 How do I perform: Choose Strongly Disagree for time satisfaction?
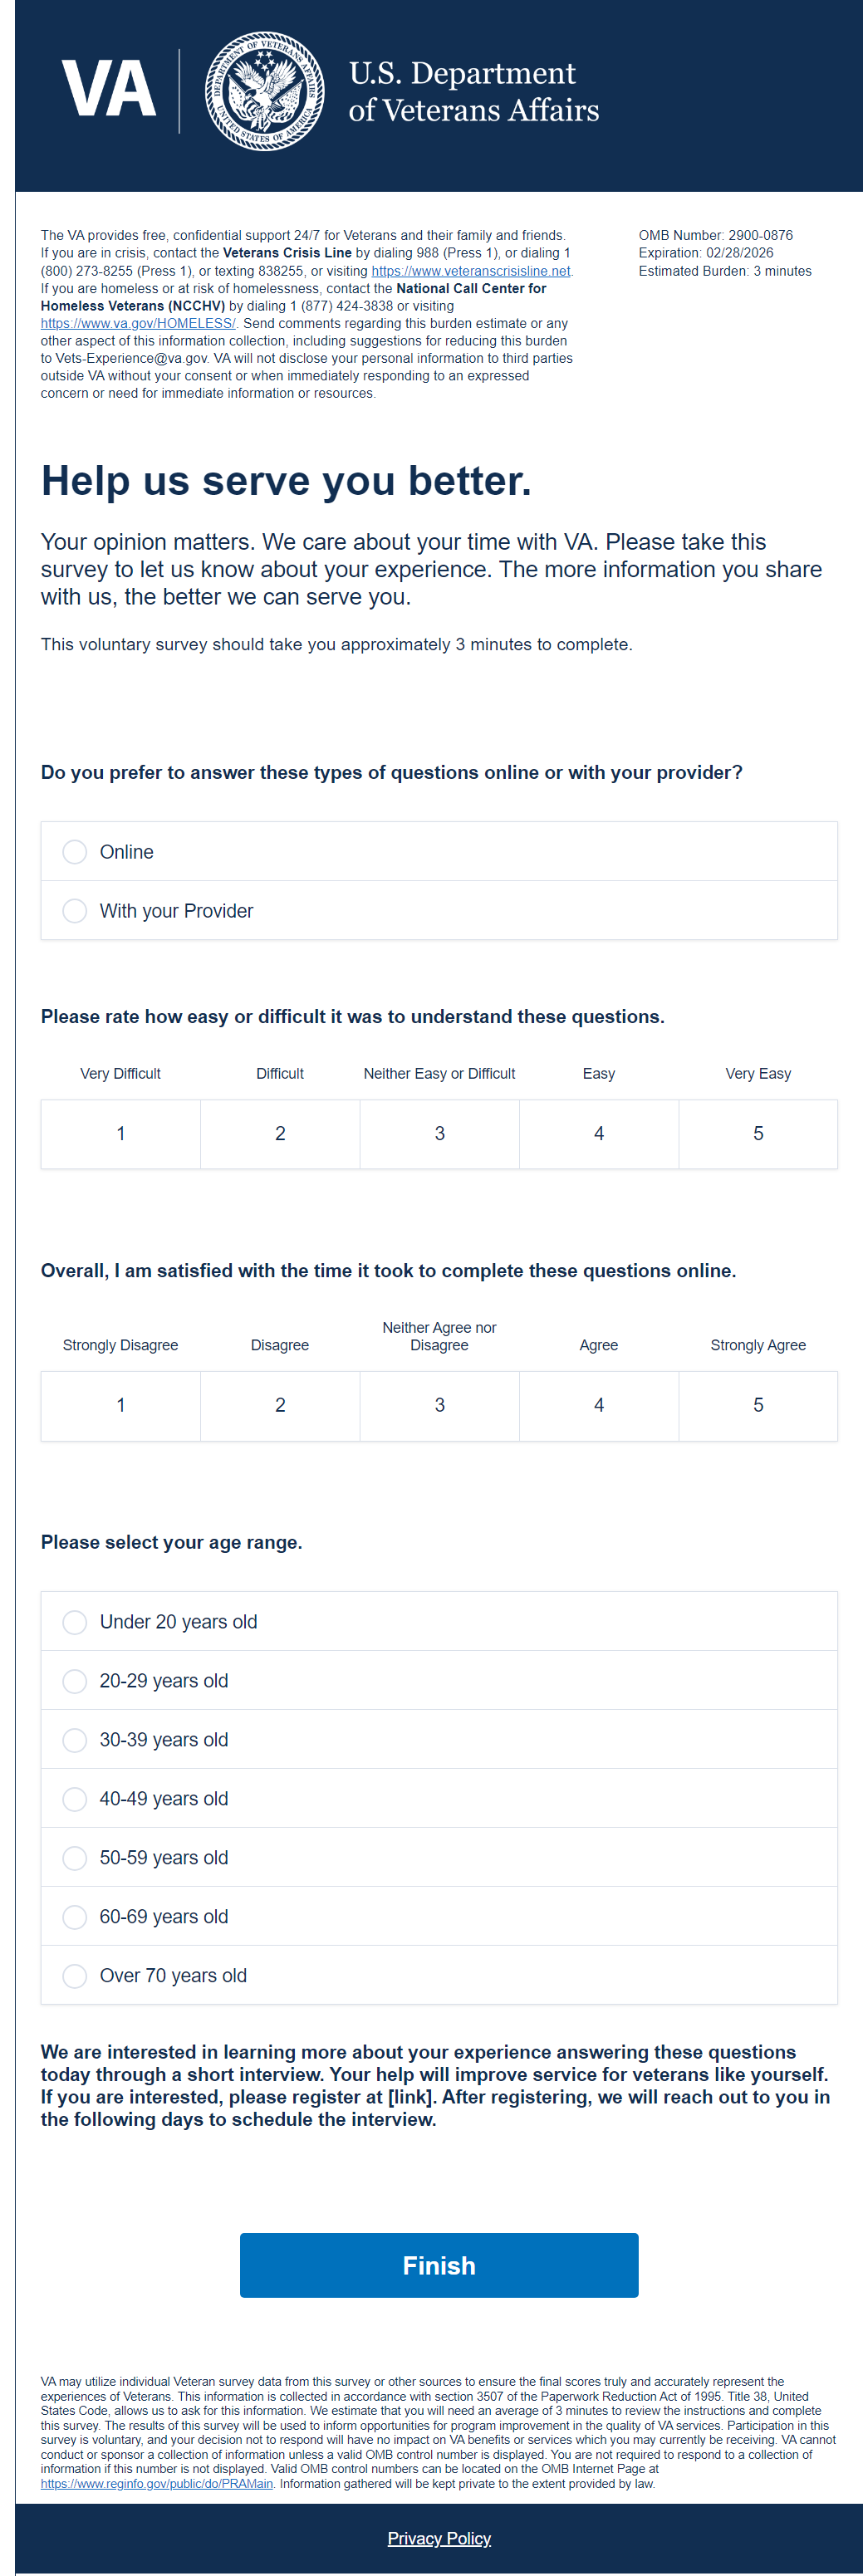(x=121, y=1405)
